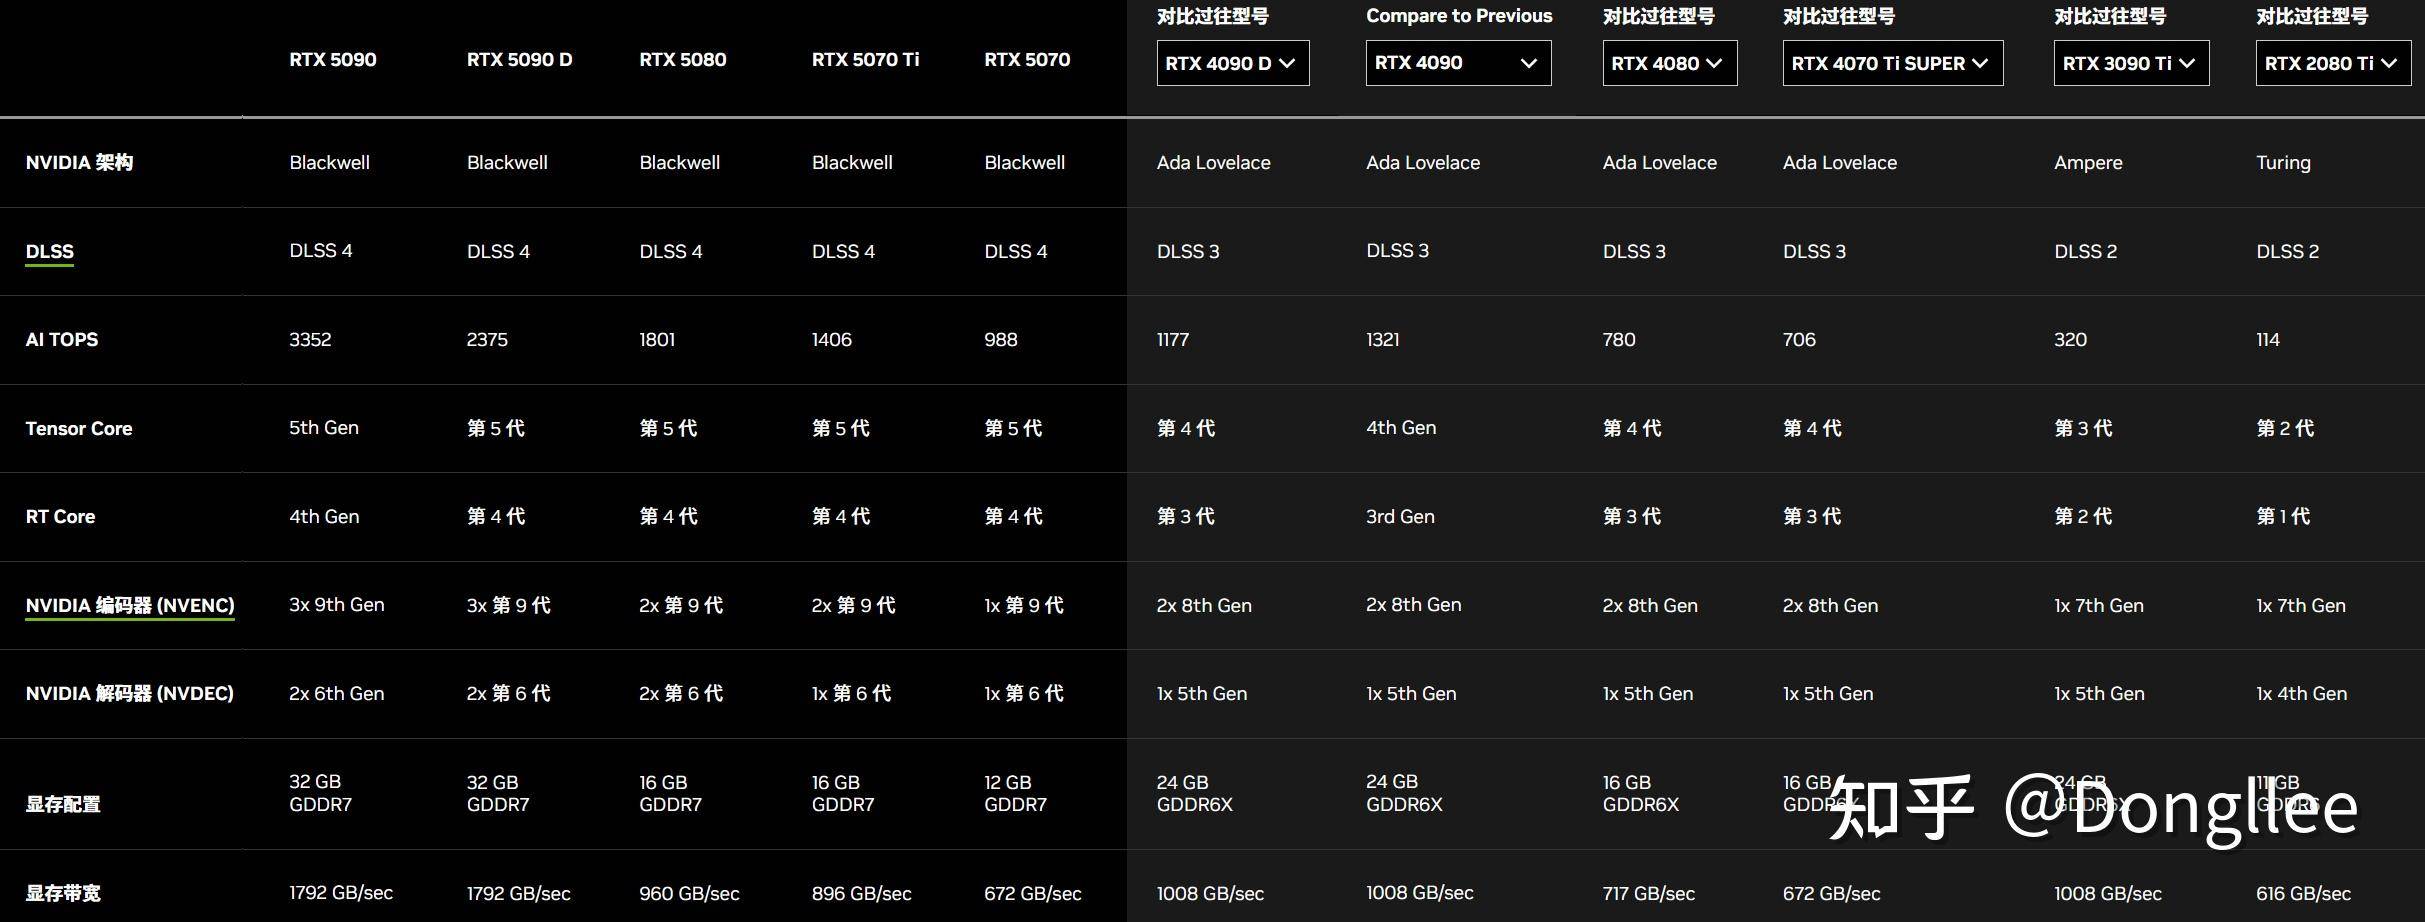Click the Compare to Previous heading
Viewport: 2425px width, 922px height.
[x=1459, y=16]
